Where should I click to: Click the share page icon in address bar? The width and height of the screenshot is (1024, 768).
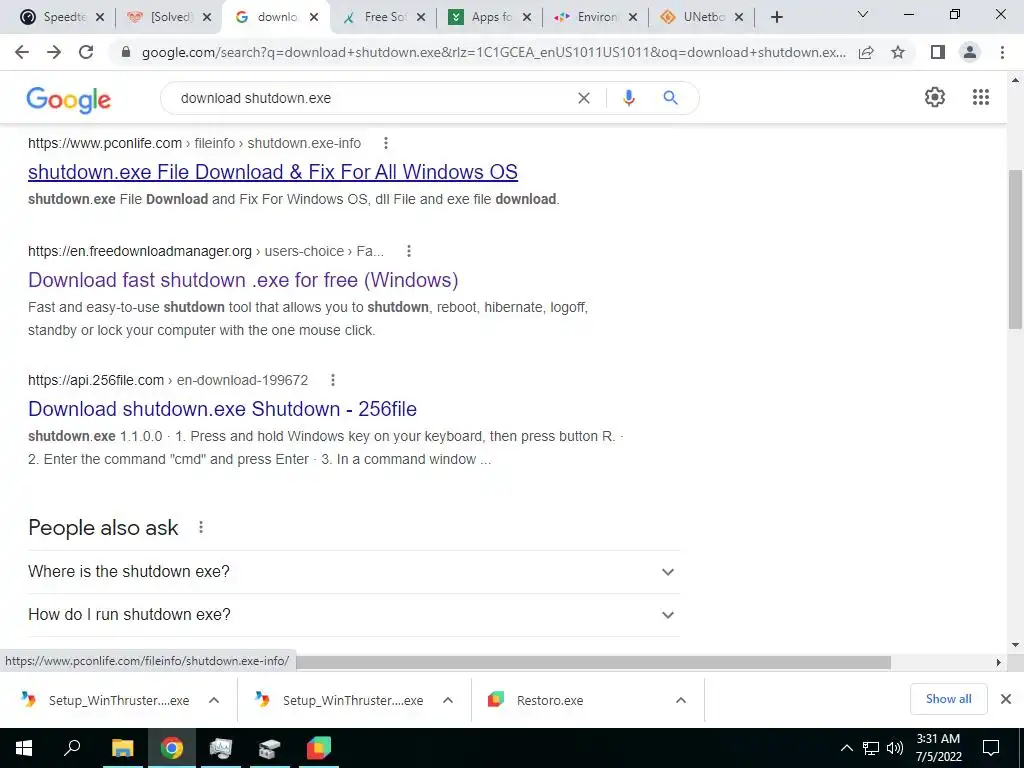point(866,52)
